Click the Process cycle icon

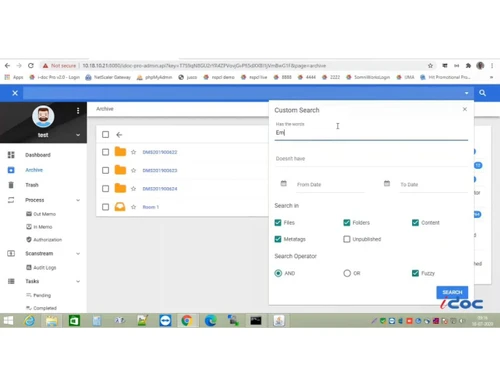11,200
